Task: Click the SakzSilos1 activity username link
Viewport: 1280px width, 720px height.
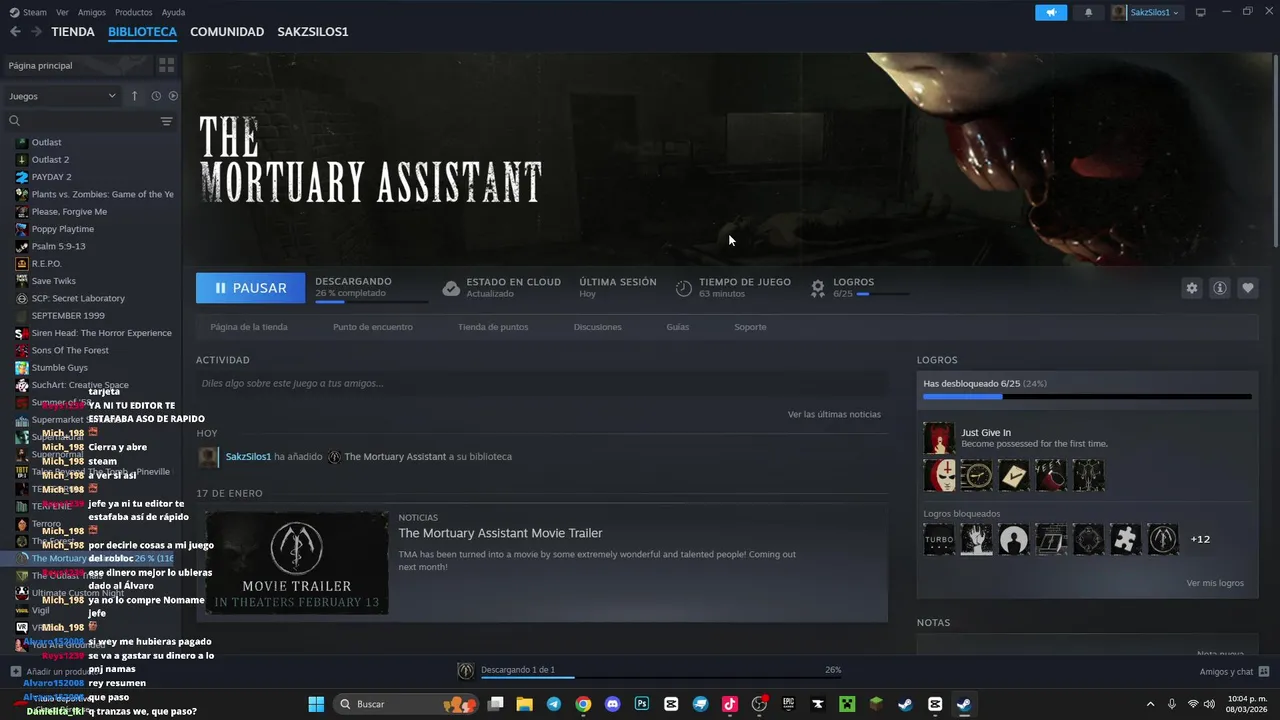Action: pyautogui.click(x=248, y=456)
